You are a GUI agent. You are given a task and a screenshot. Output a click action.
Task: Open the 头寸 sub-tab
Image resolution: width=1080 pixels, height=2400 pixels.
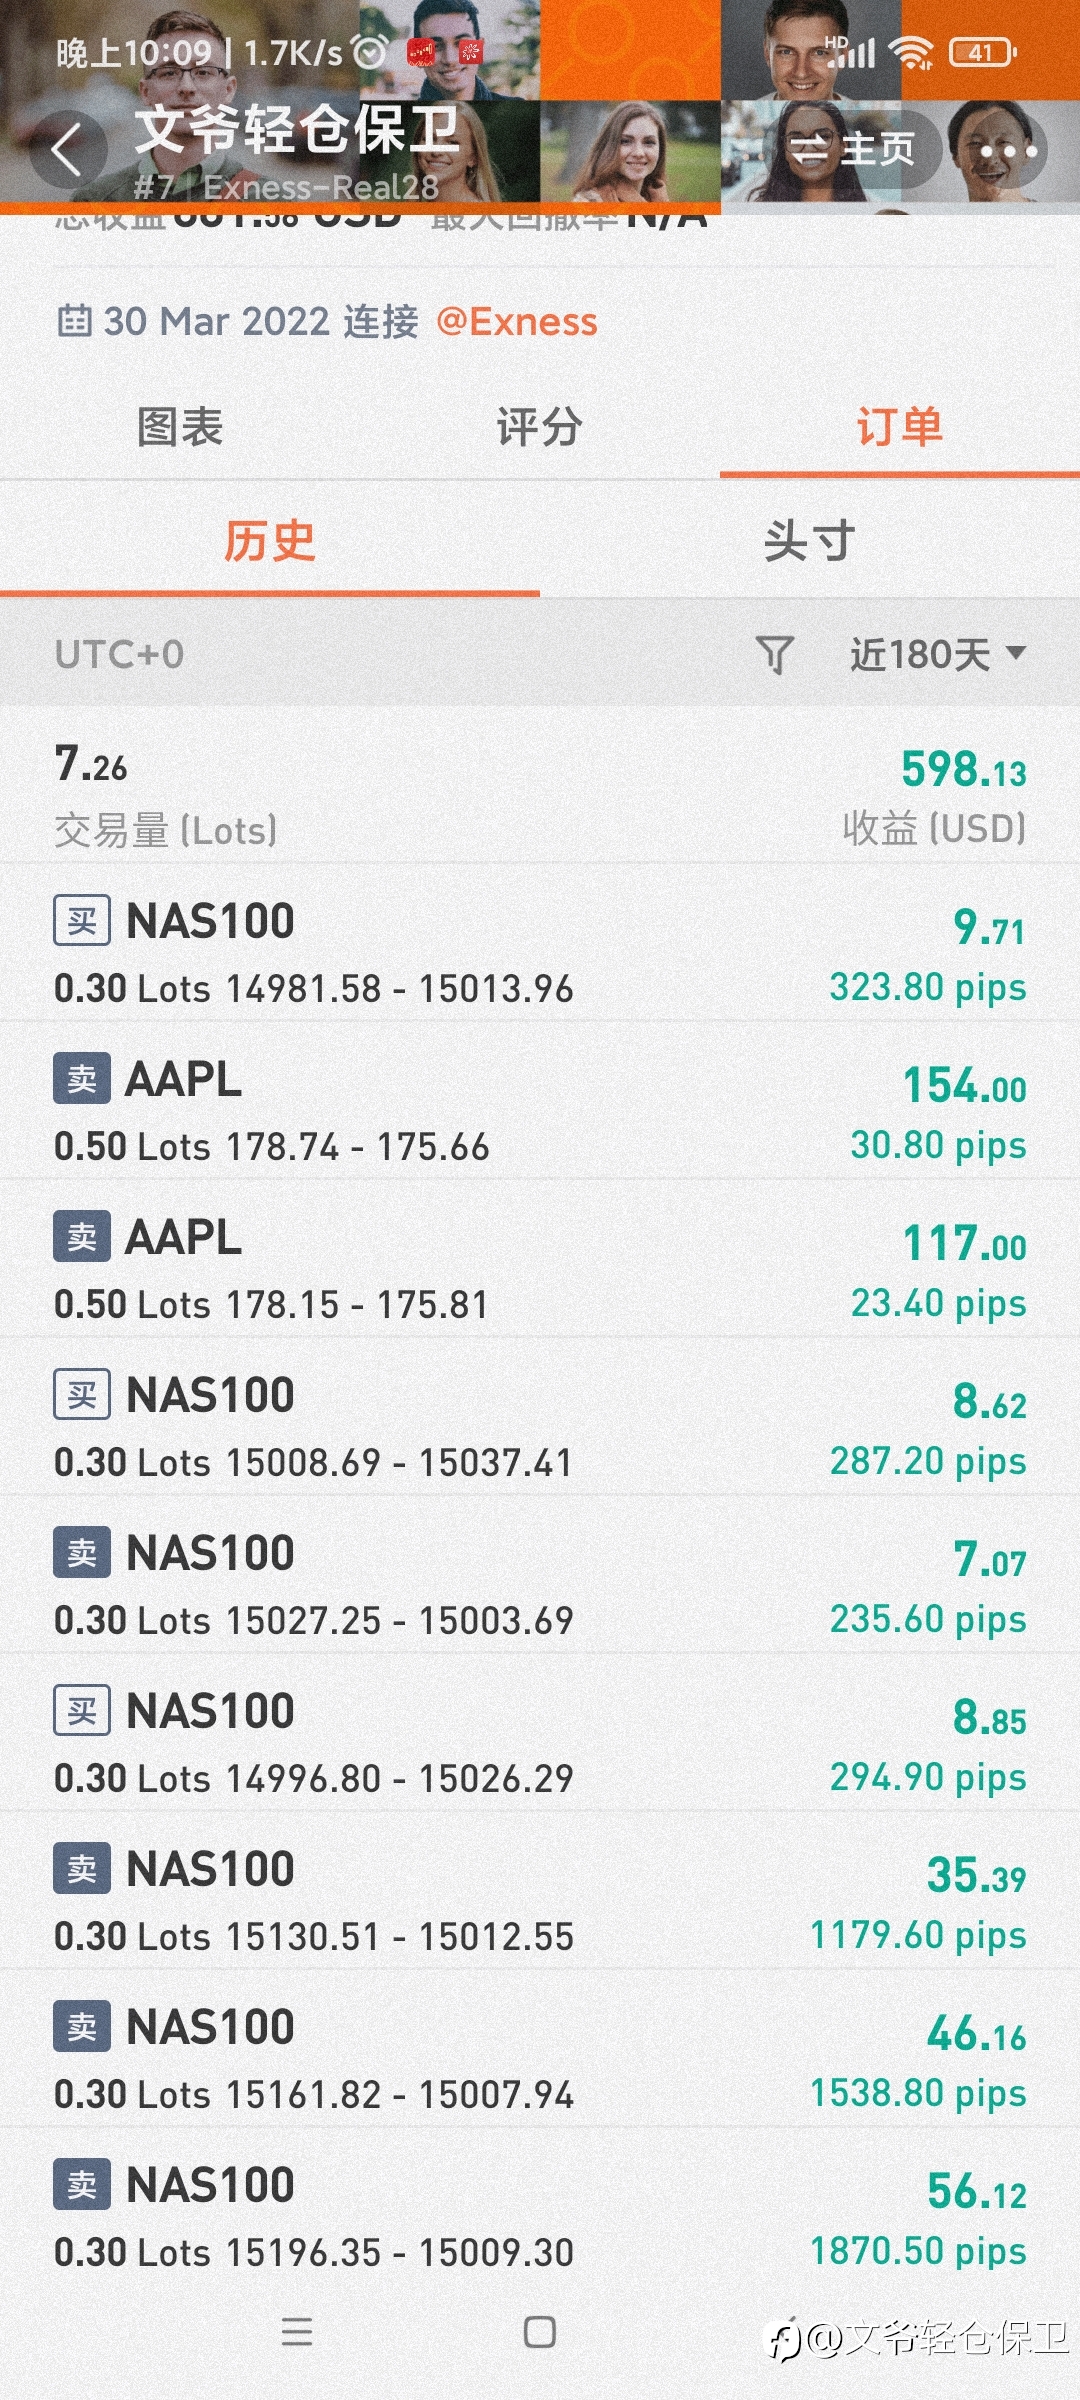click(809, 542)
